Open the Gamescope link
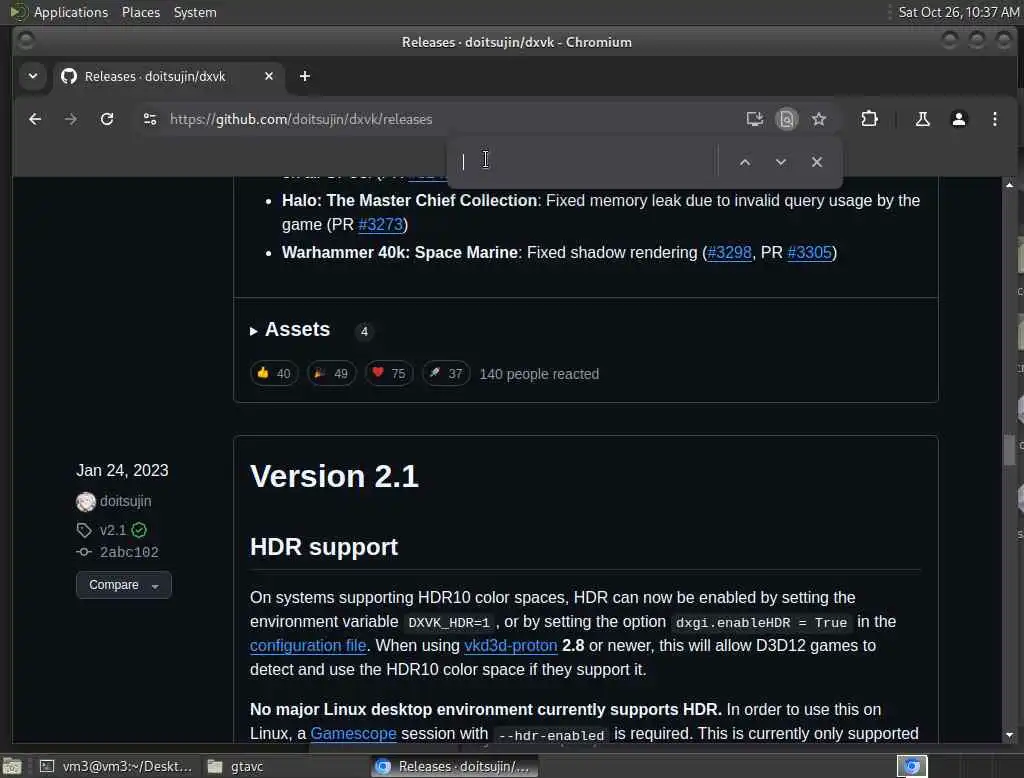The height and width of the screenshot is (778, 1024). 353,734
